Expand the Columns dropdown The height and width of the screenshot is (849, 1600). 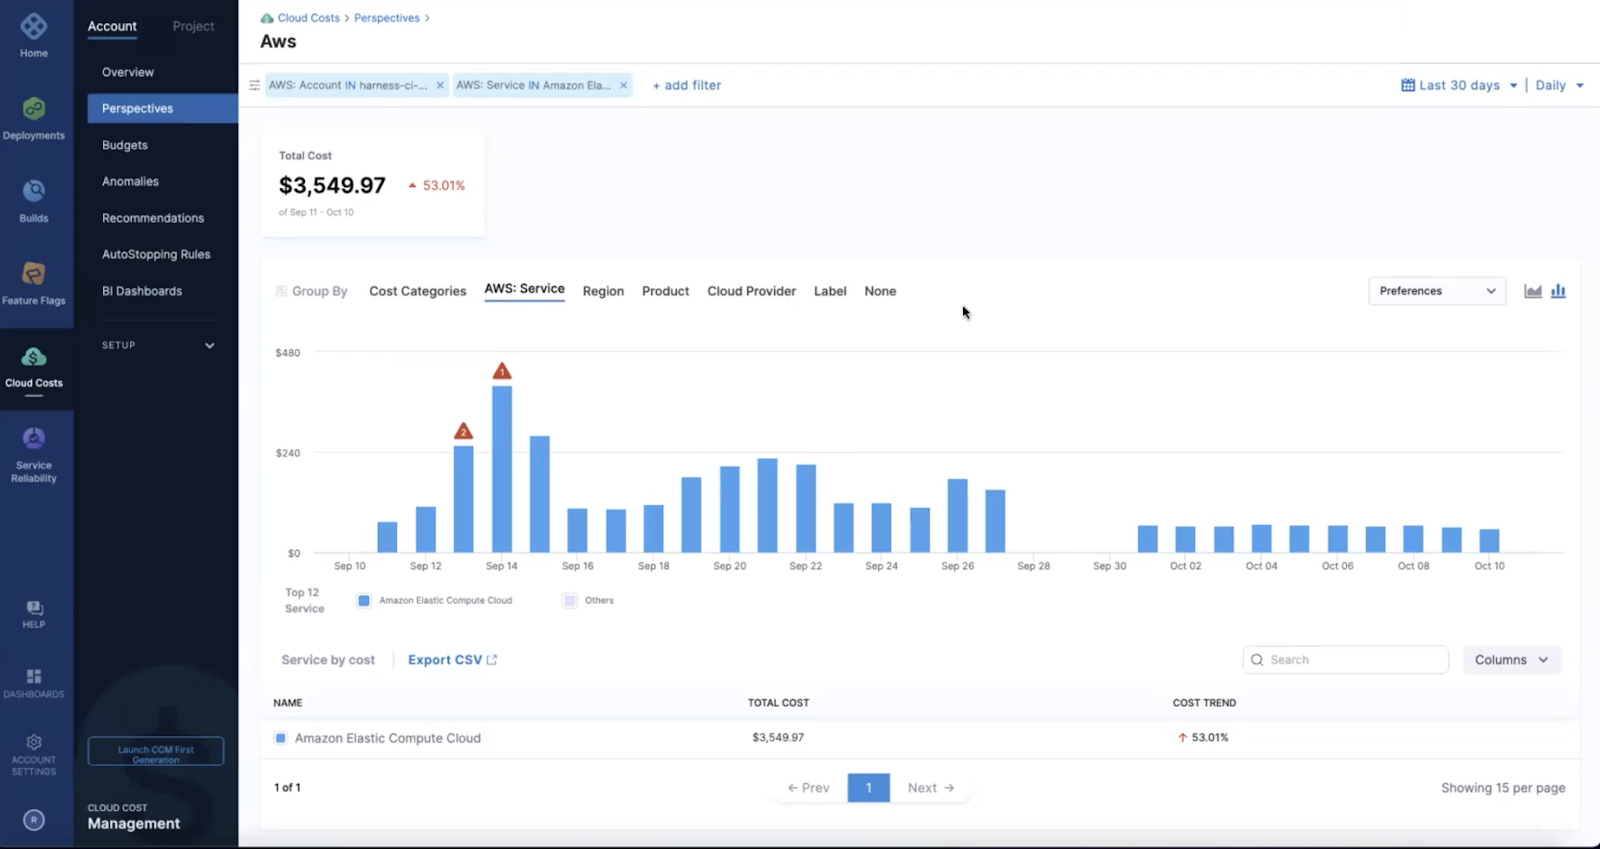pyautogui.click(x=1511, y=660)
